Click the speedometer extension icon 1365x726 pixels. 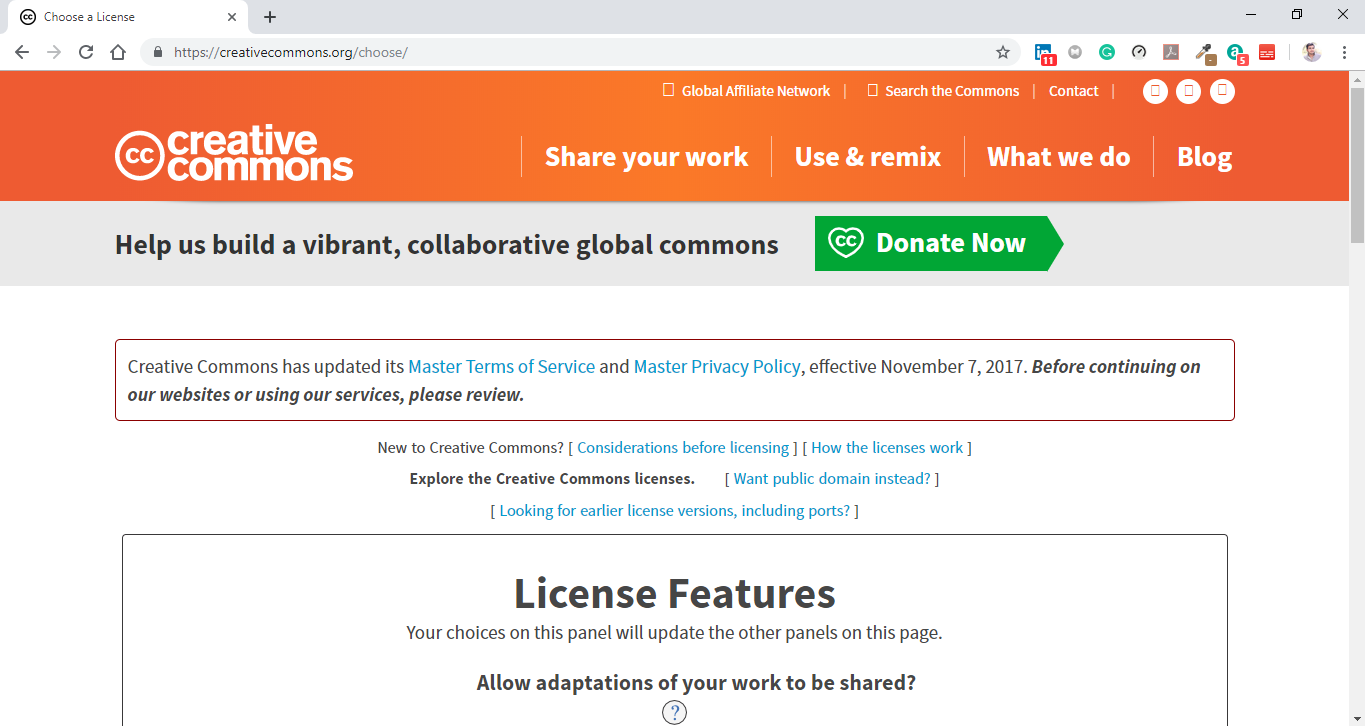[1139, 52]
